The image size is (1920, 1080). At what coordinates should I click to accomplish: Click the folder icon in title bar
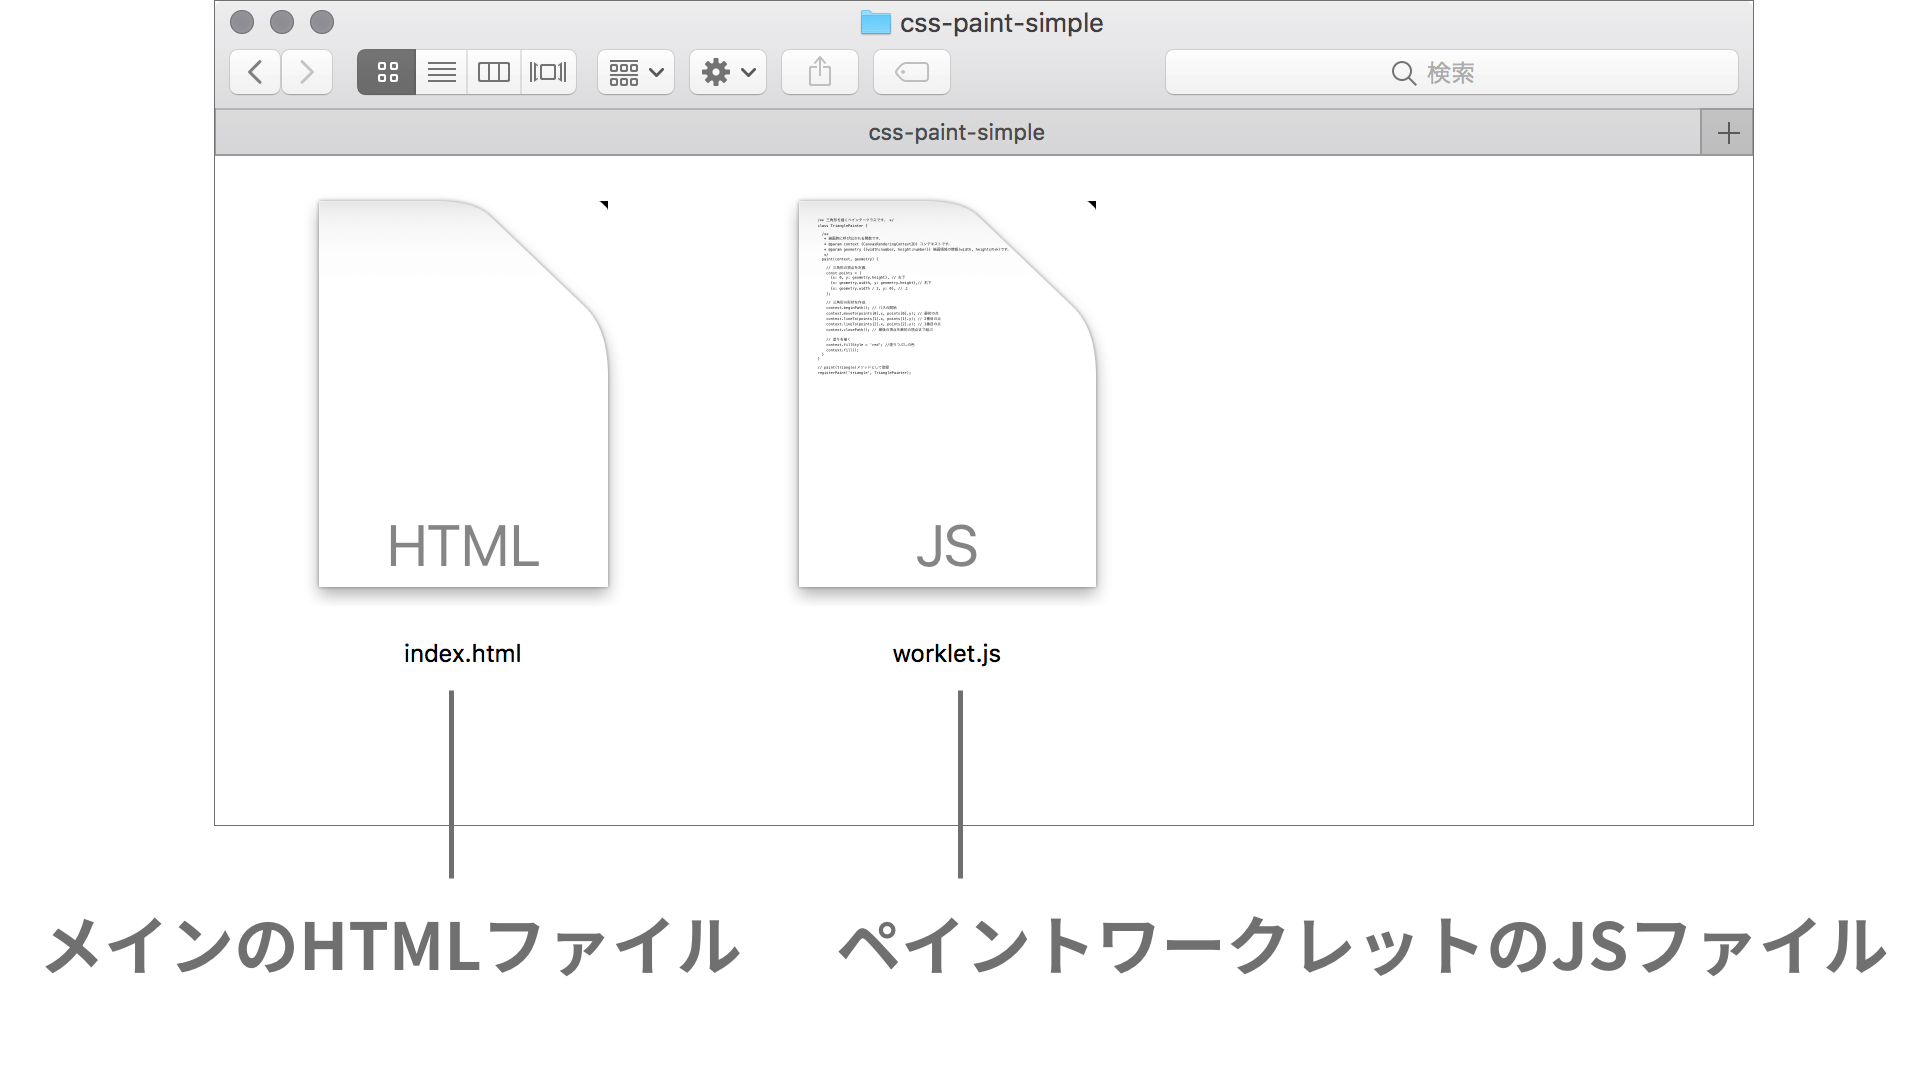pyautogui.click(x=875, y=23)
